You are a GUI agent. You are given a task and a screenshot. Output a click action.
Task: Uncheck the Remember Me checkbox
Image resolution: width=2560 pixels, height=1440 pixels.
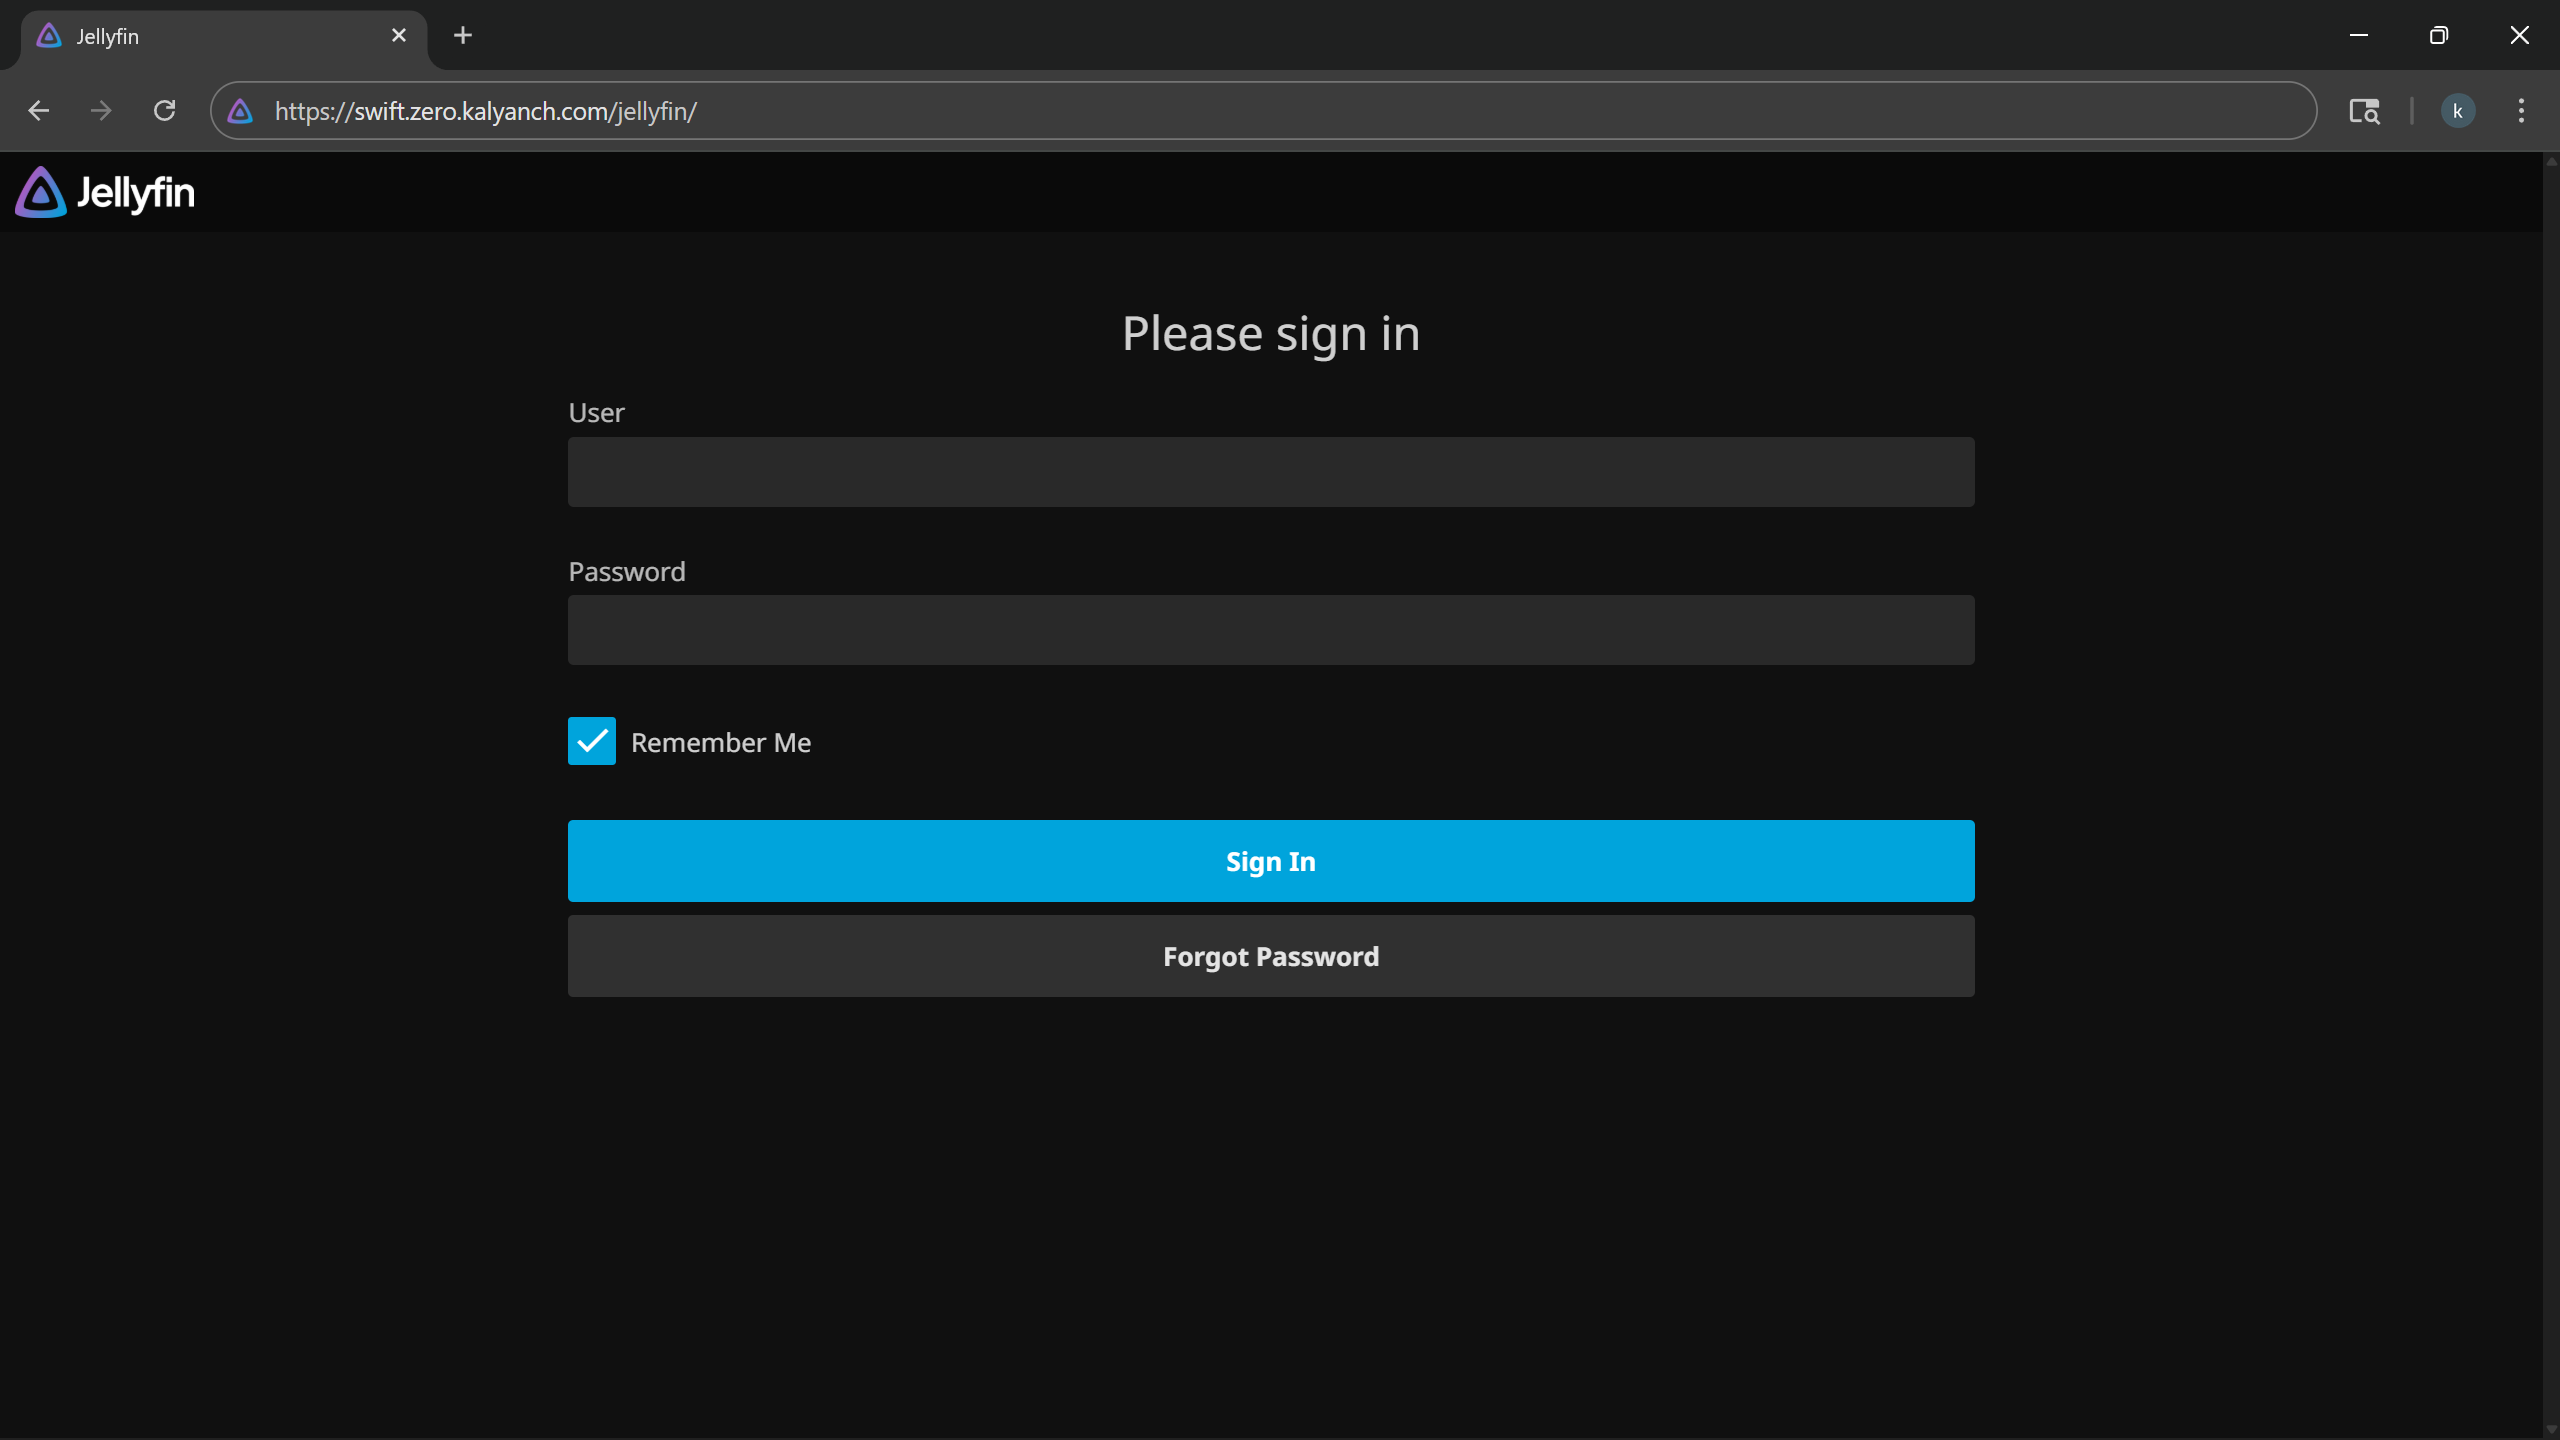click(x=592, y=741)
